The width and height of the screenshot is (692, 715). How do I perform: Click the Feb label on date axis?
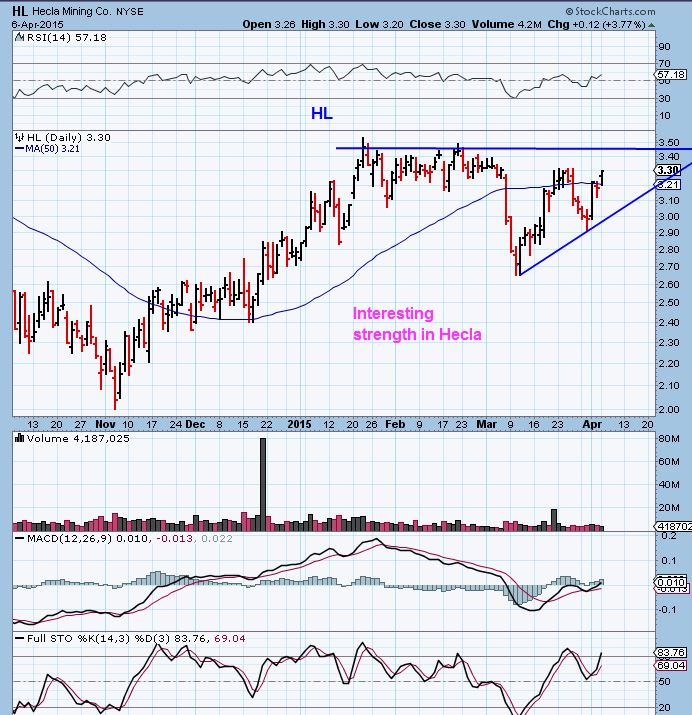[x=395, y=424]
